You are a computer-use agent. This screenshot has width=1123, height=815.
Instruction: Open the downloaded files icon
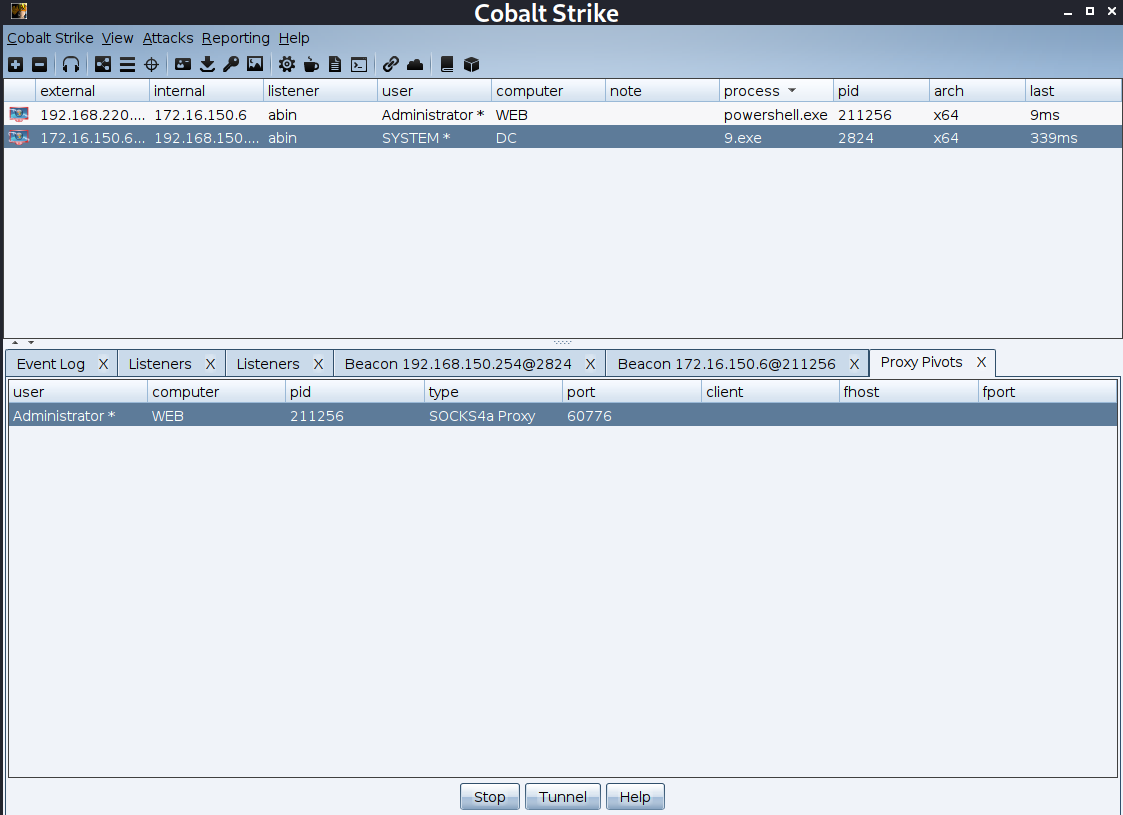click(x=208, y=64)
